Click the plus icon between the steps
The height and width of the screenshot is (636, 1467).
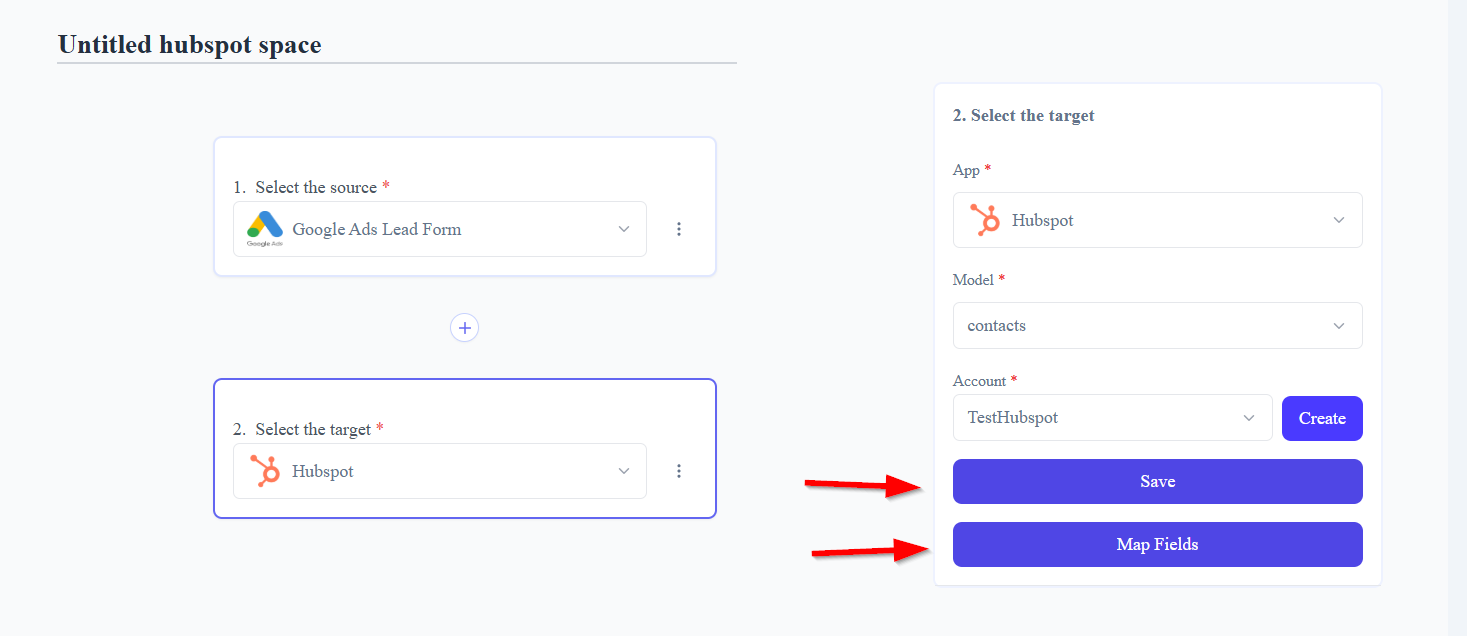point(464,328)
